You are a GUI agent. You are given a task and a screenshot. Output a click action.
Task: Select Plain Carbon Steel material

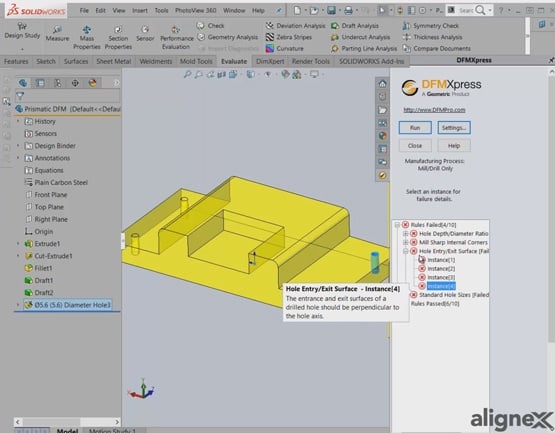point(56,182)
